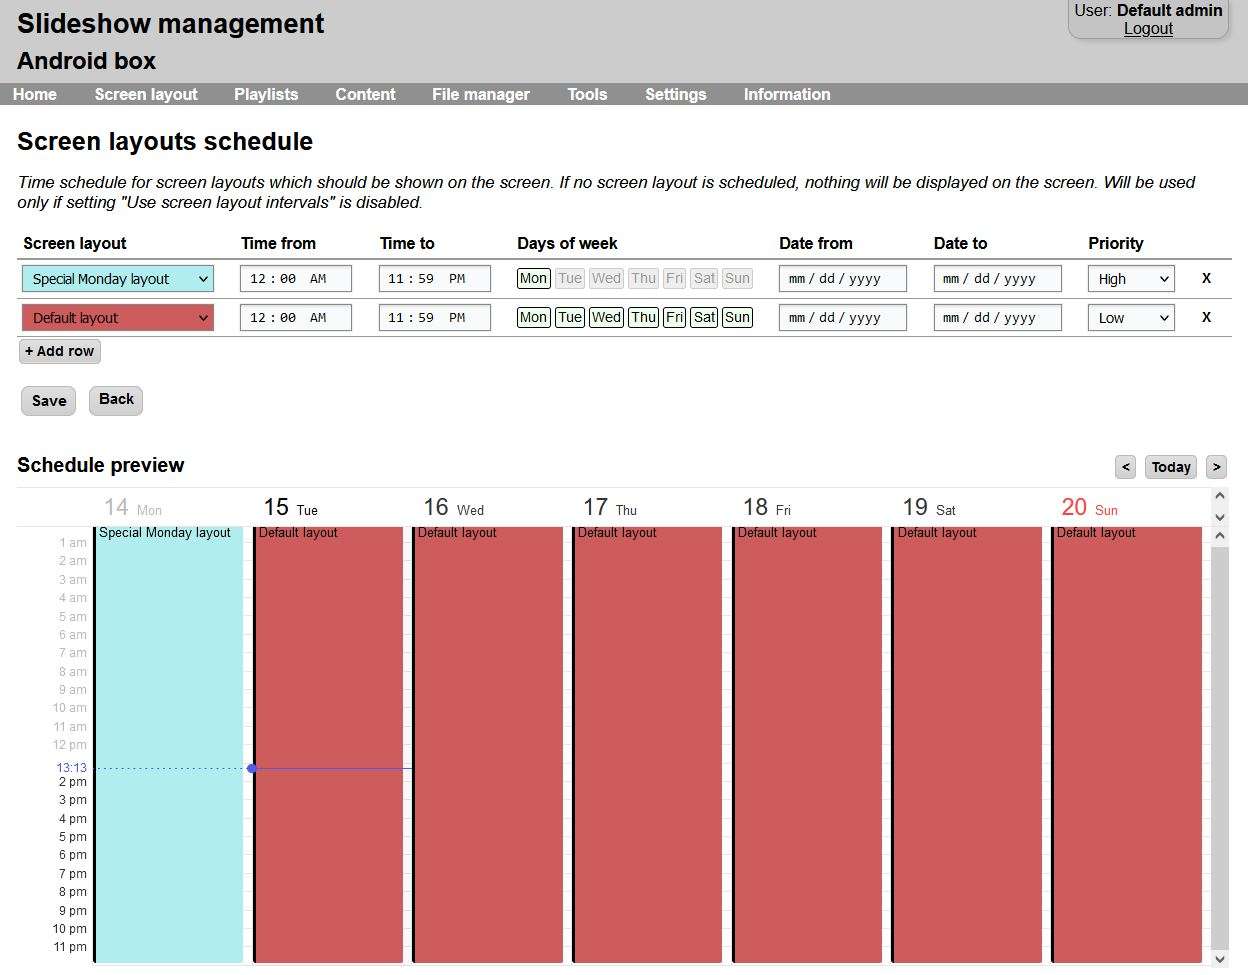Open the Playlists section
The height and width of the screenshot is (975, 1248).
click(266, 94)
